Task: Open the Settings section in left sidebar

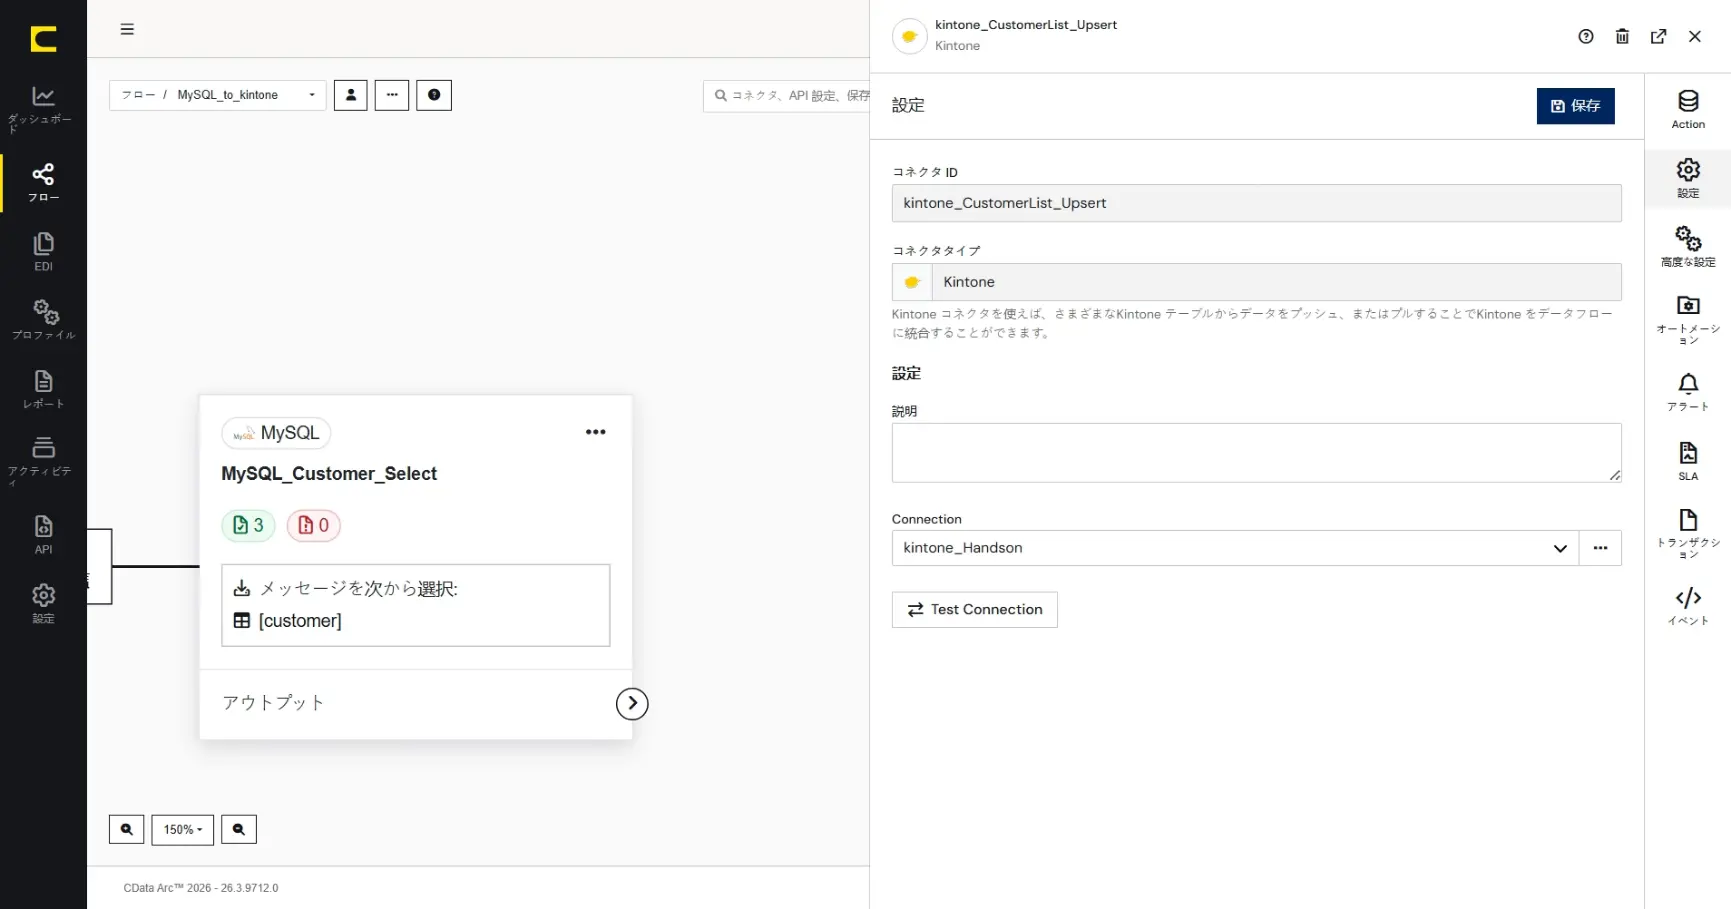Action: (x=43, y=603)
